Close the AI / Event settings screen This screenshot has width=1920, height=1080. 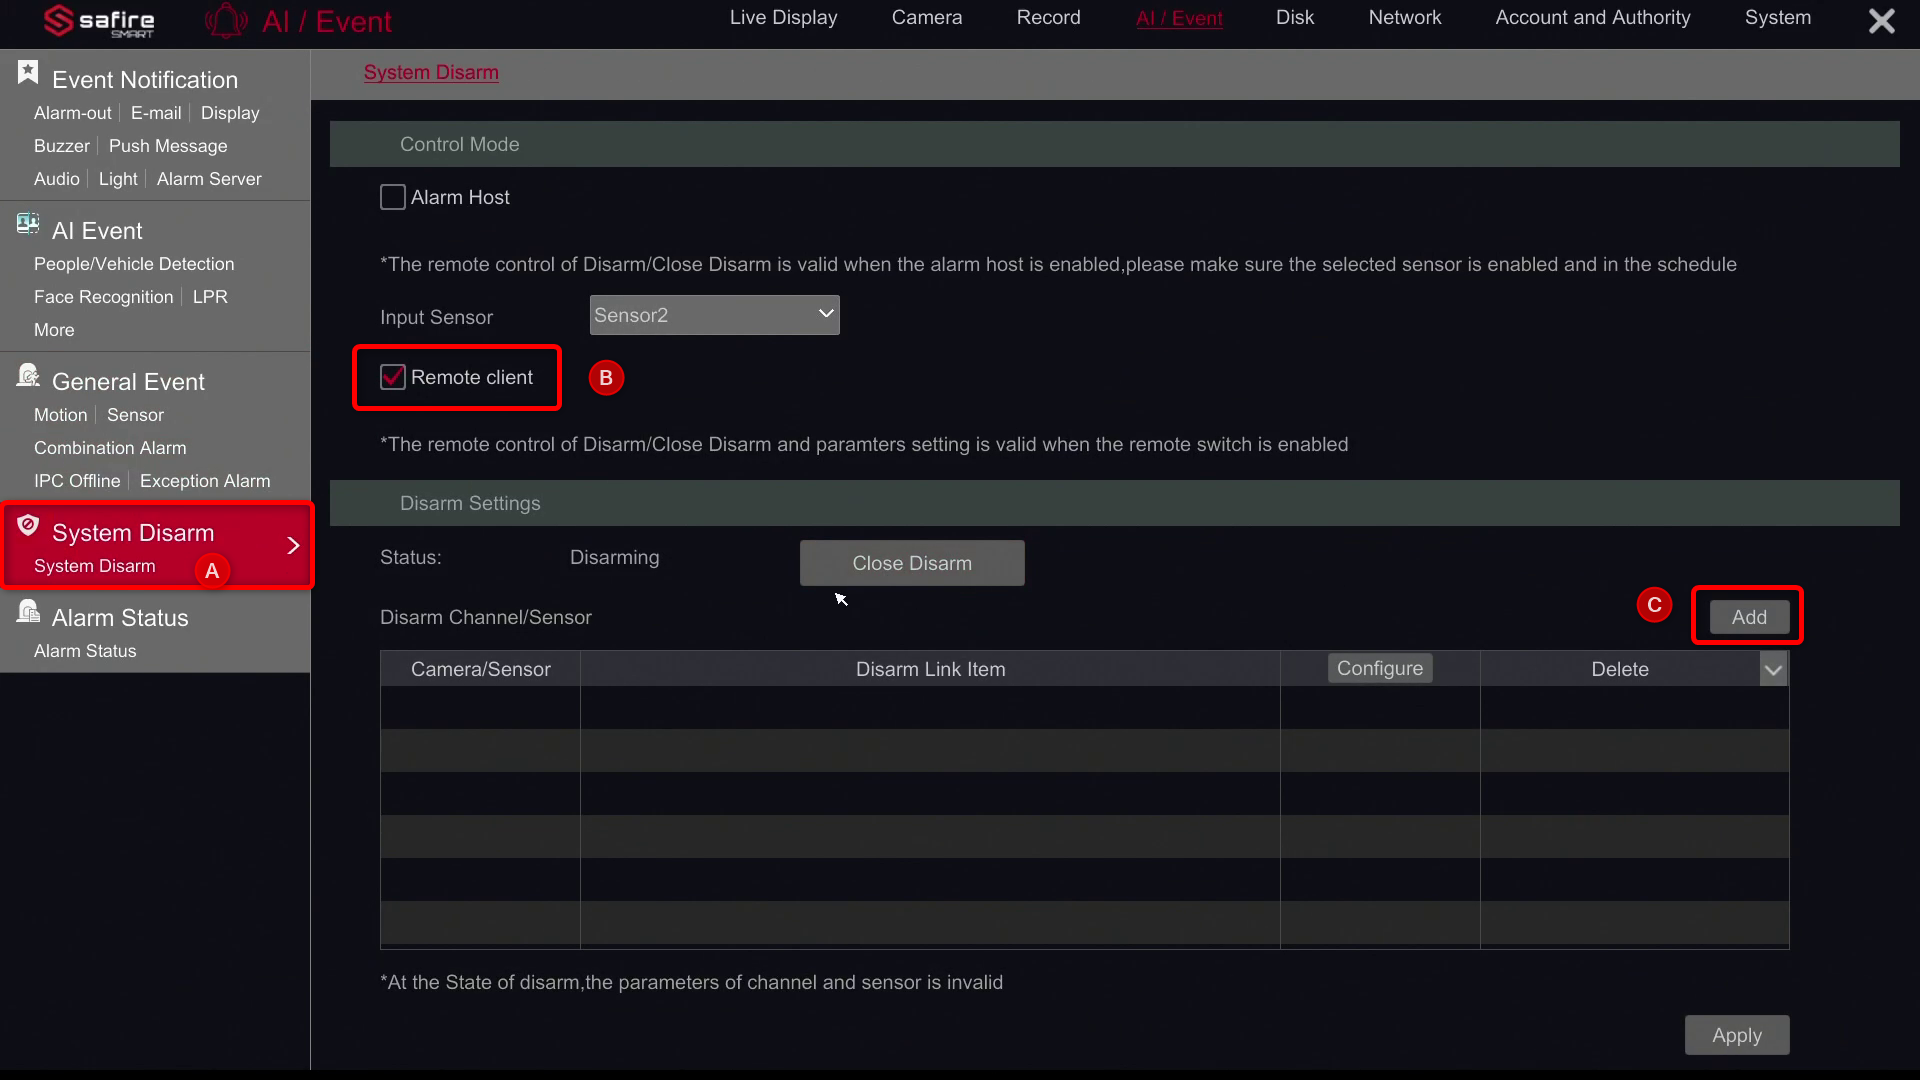1881,20
